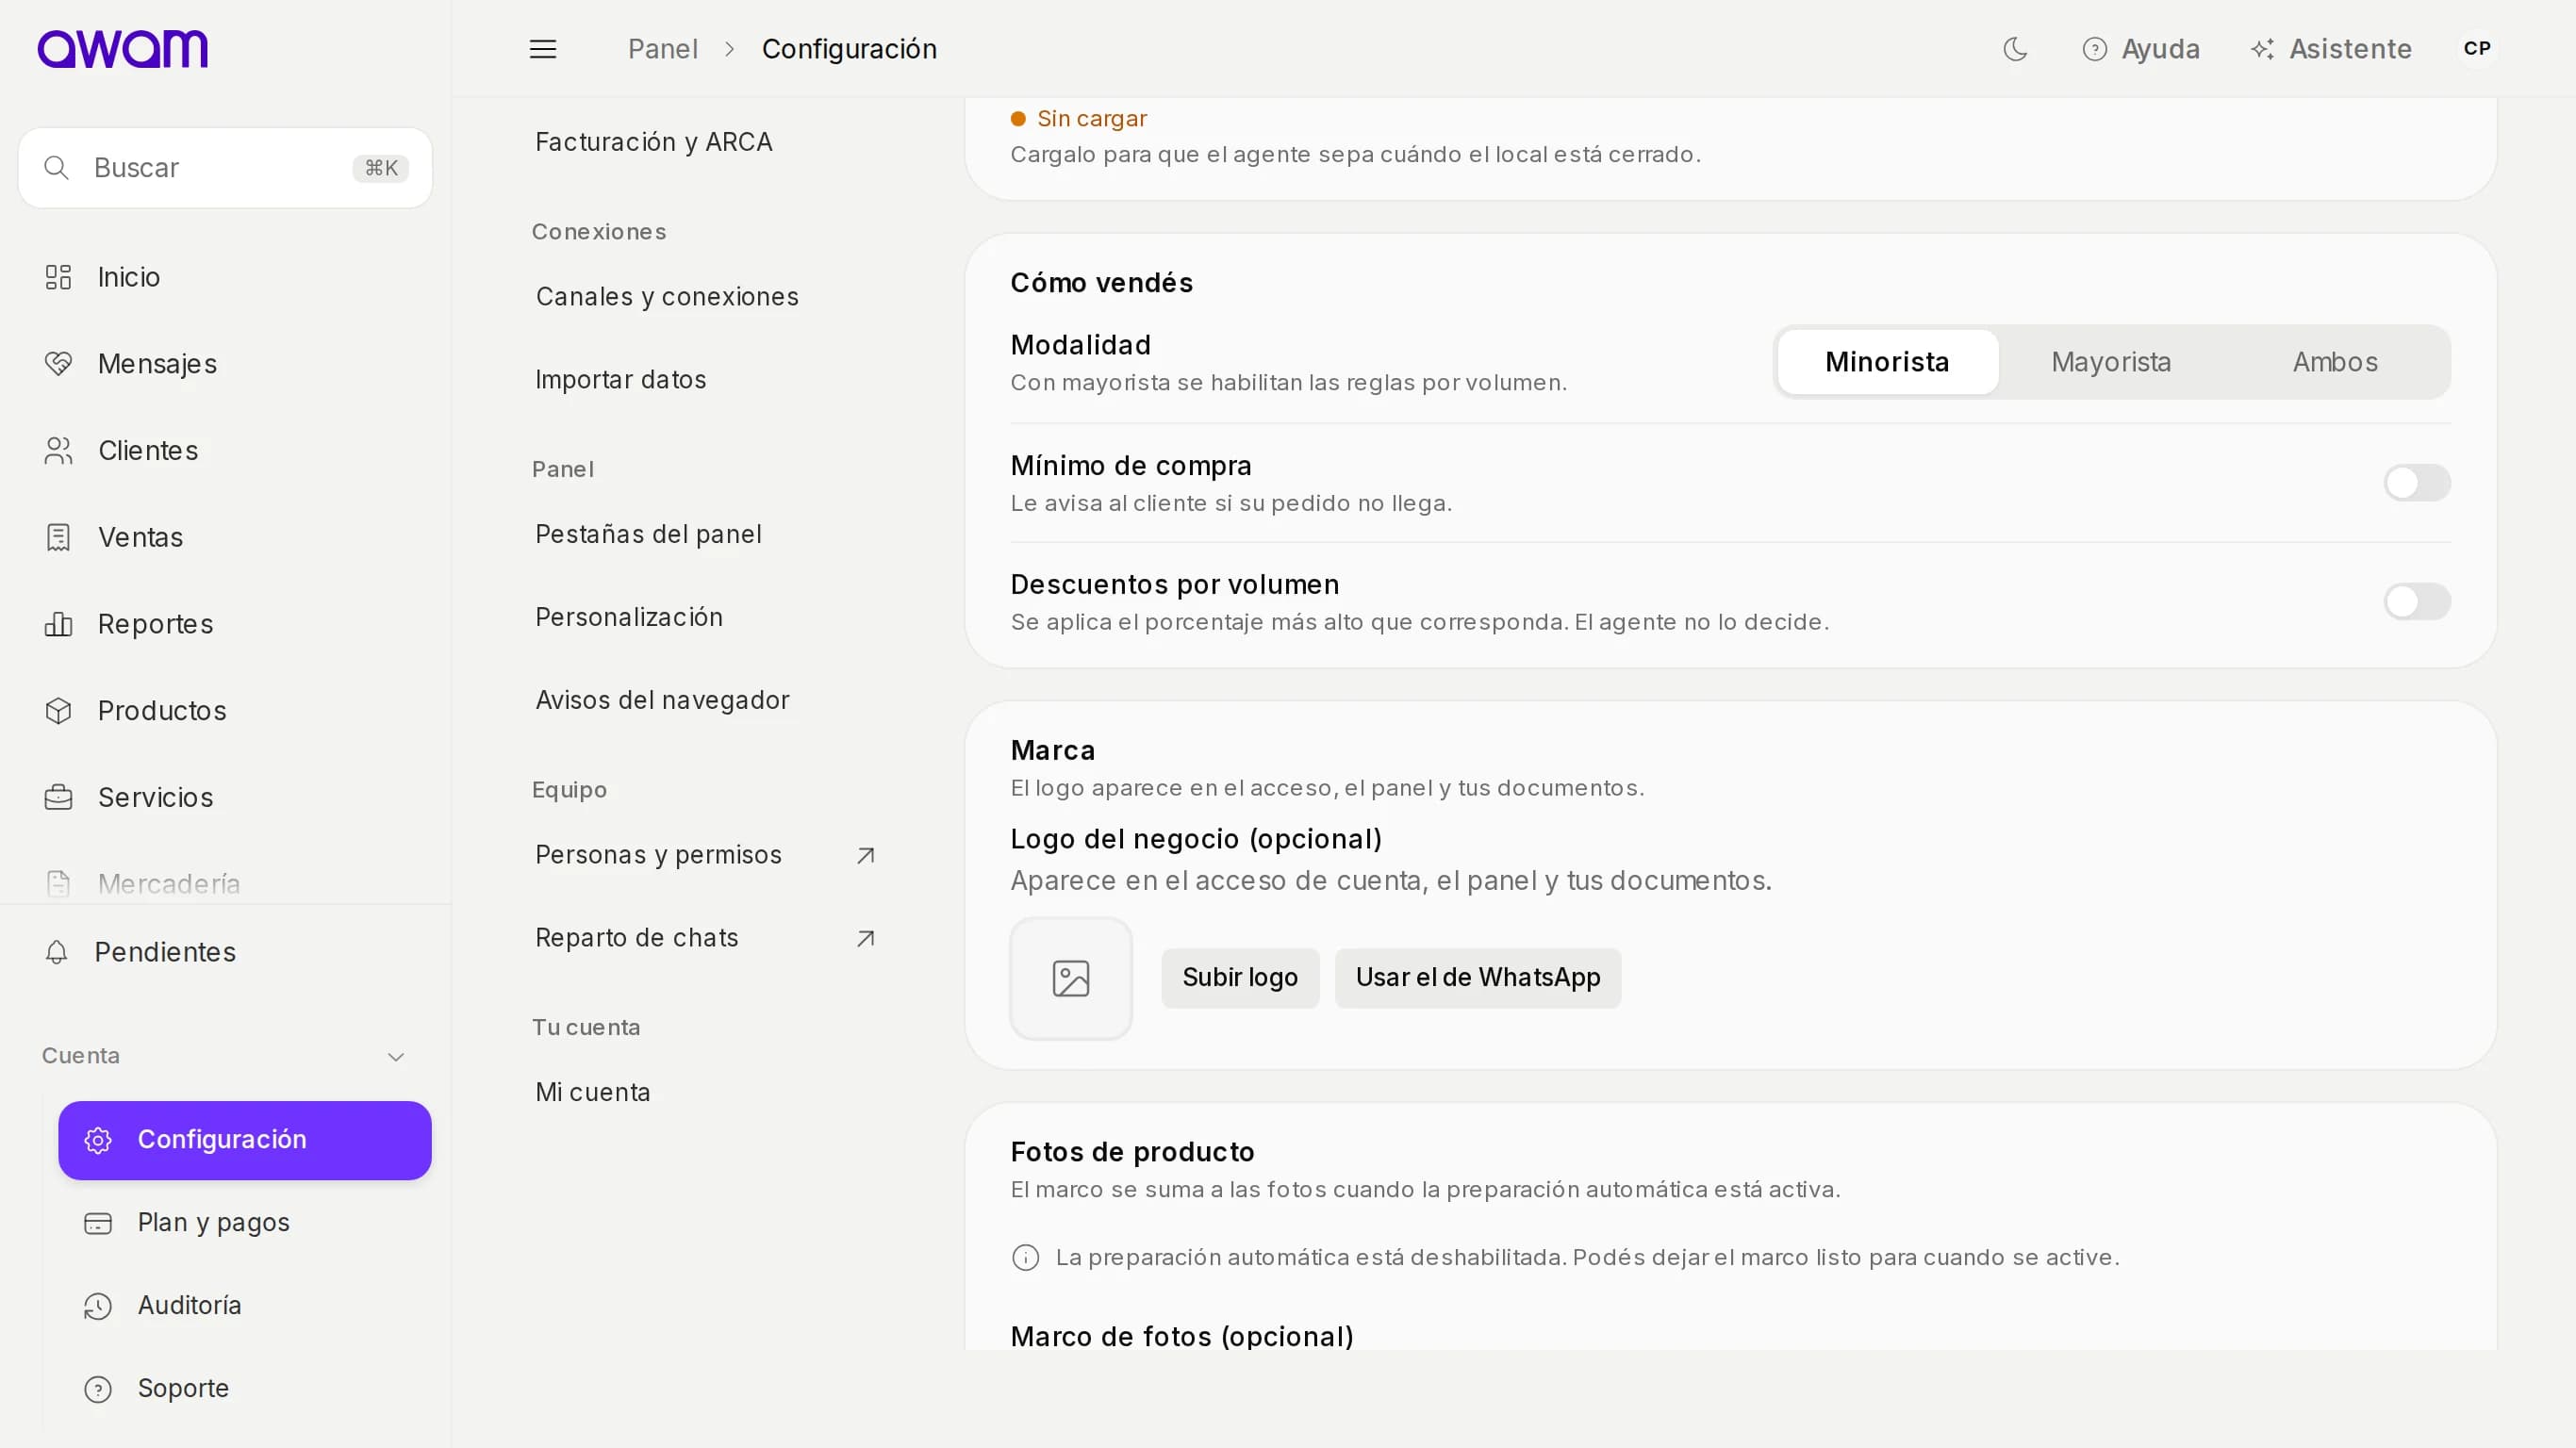Click the Servicios briefcase icon

(58, 797)
